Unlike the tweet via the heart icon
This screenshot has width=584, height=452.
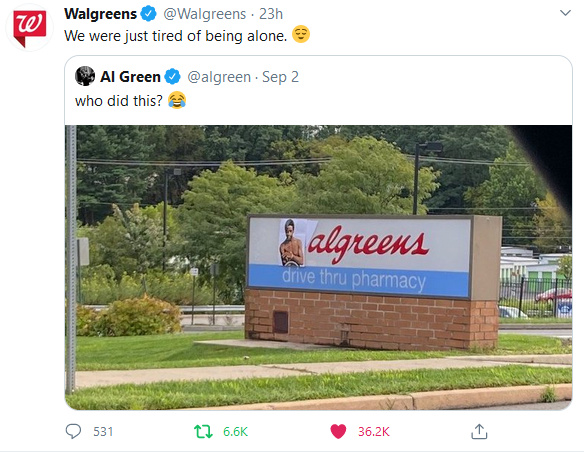click(x=338, y=432)
